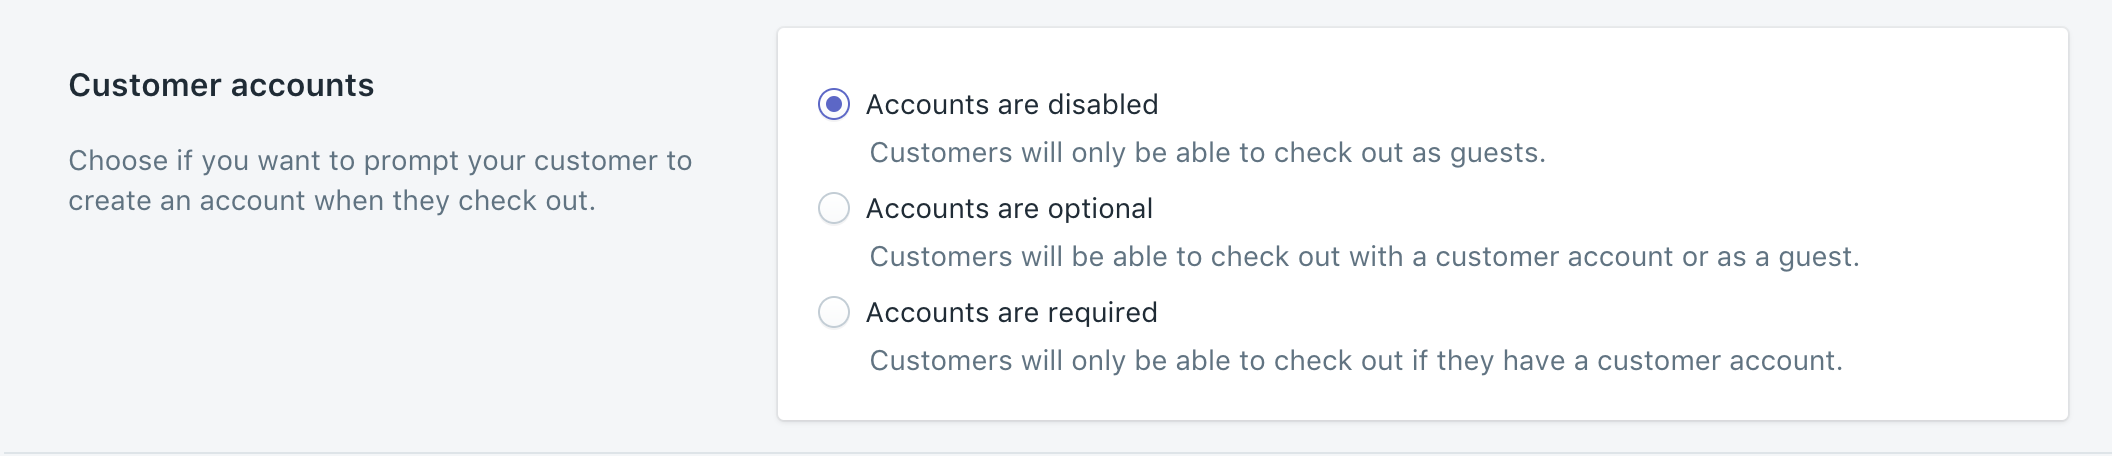
Task: Click the "Customer accounts" section heading
Action: pos(221,85)
